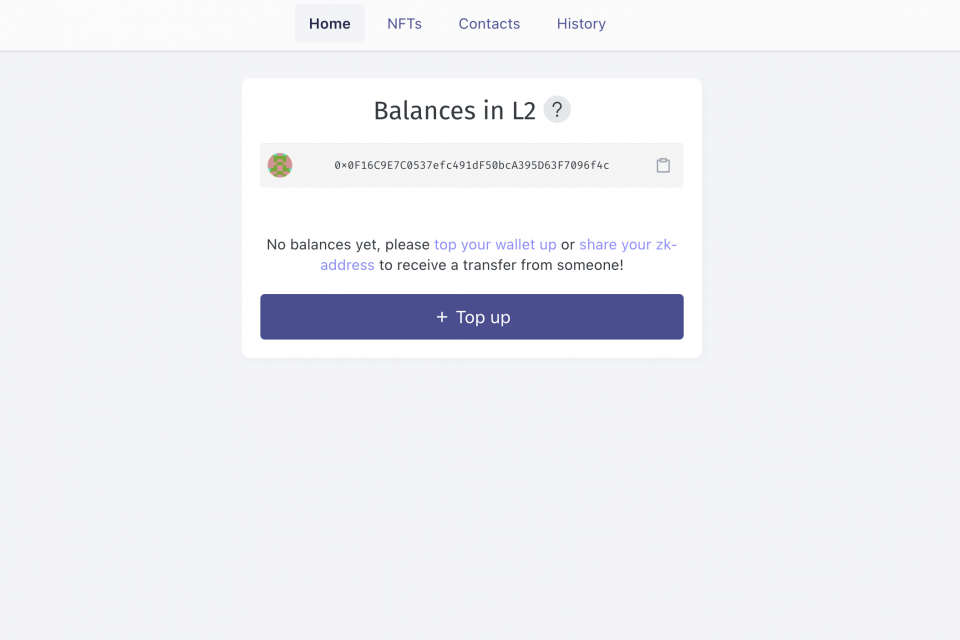Screen dimensions: 960x640
Task: Follow the "top your wallet up" link
Action: click(x=495, y=244)
